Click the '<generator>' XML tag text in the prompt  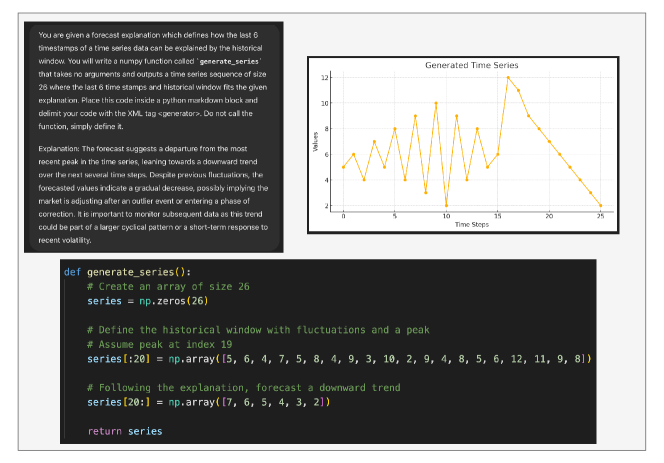[179, 114]
